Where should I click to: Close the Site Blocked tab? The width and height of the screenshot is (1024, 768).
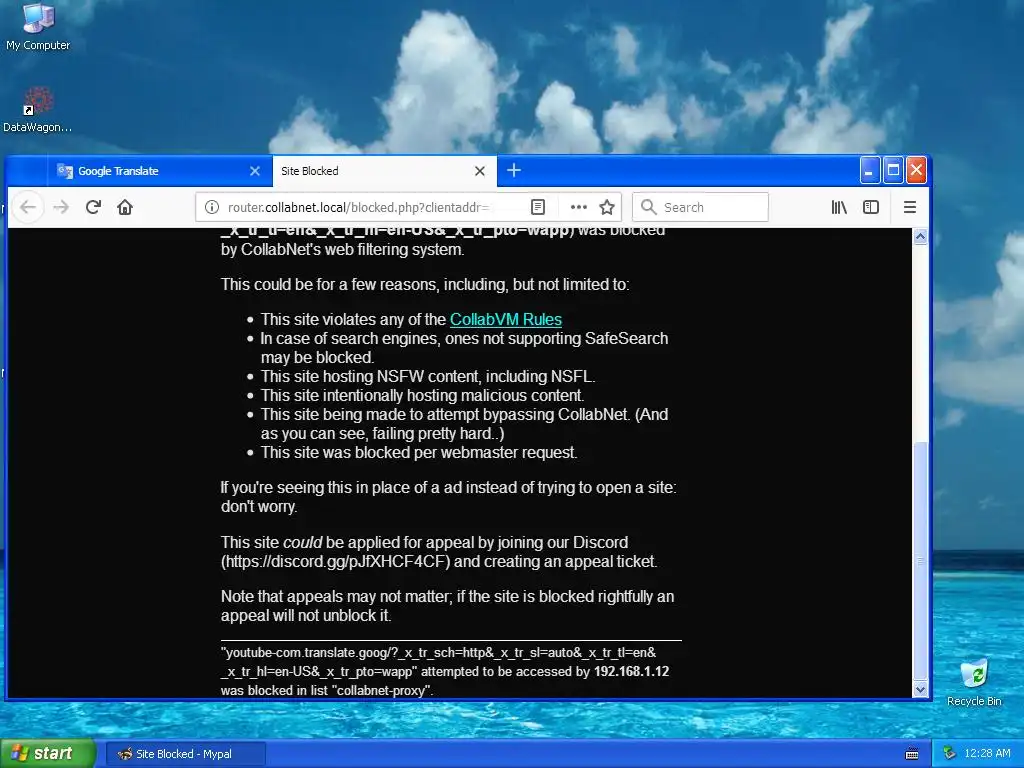point(480,171)
